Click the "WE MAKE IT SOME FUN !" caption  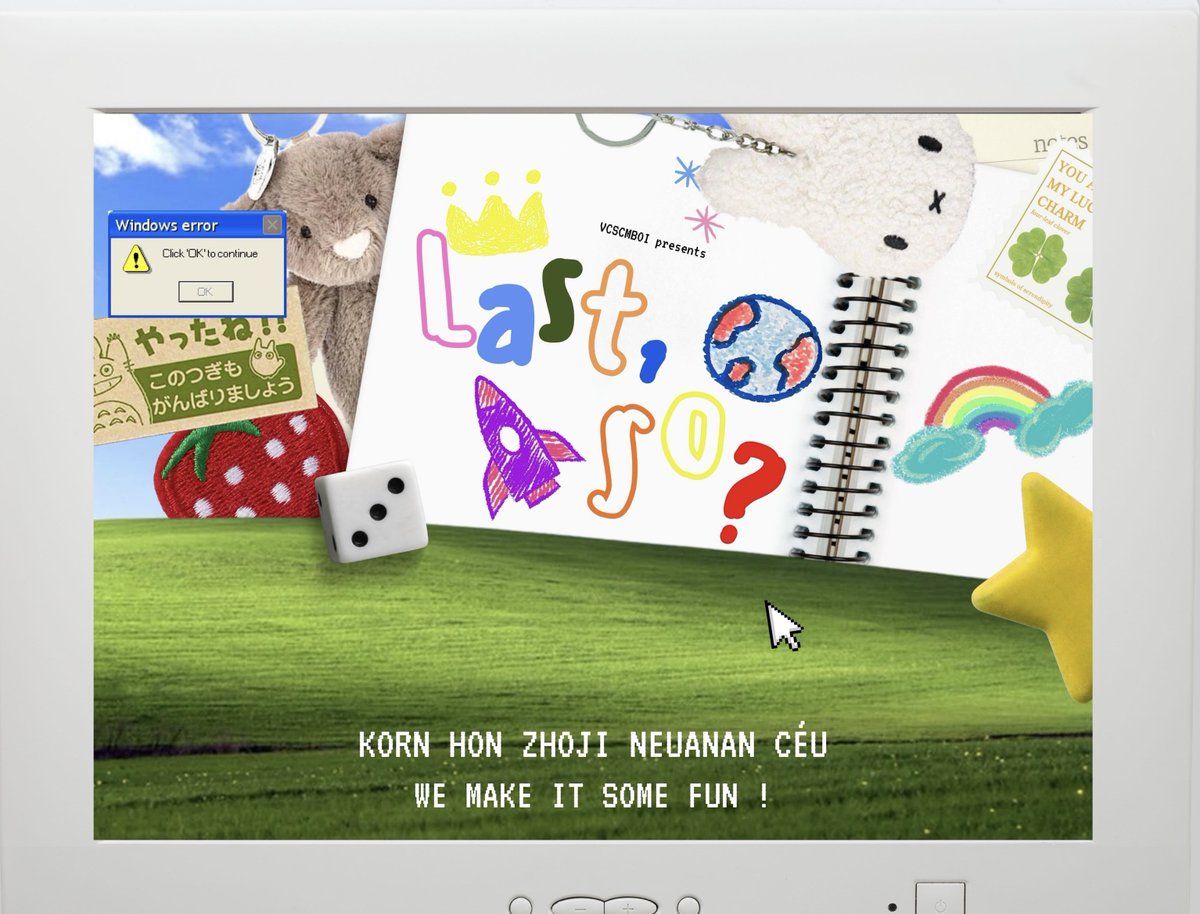(592, 796)
